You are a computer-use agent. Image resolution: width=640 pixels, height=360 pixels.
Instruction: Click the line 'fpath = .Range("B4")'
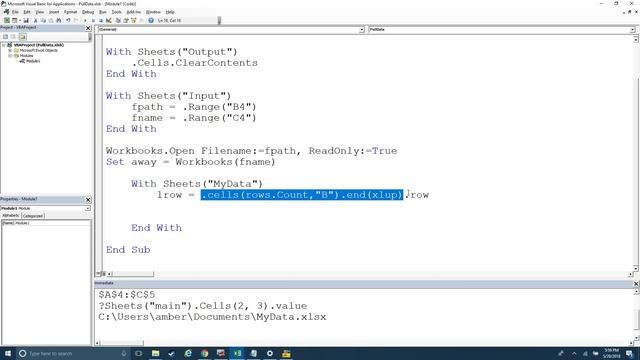point(194,107)
